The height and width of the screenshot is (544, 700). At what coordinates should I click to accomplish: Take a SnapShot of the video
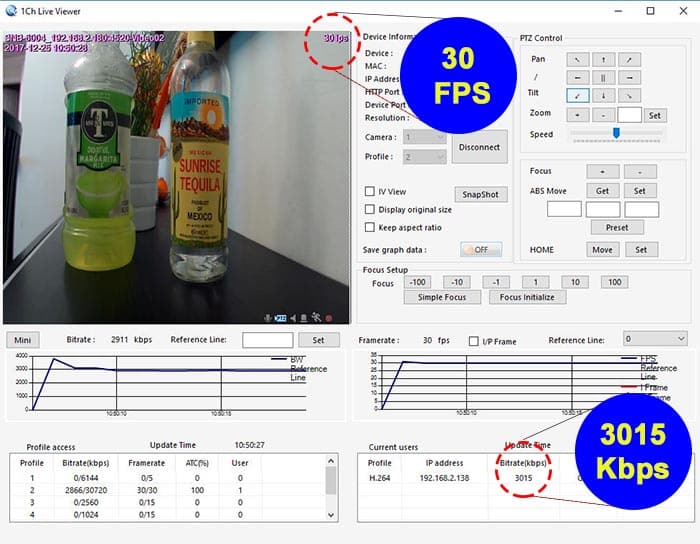tap(481, 194)
